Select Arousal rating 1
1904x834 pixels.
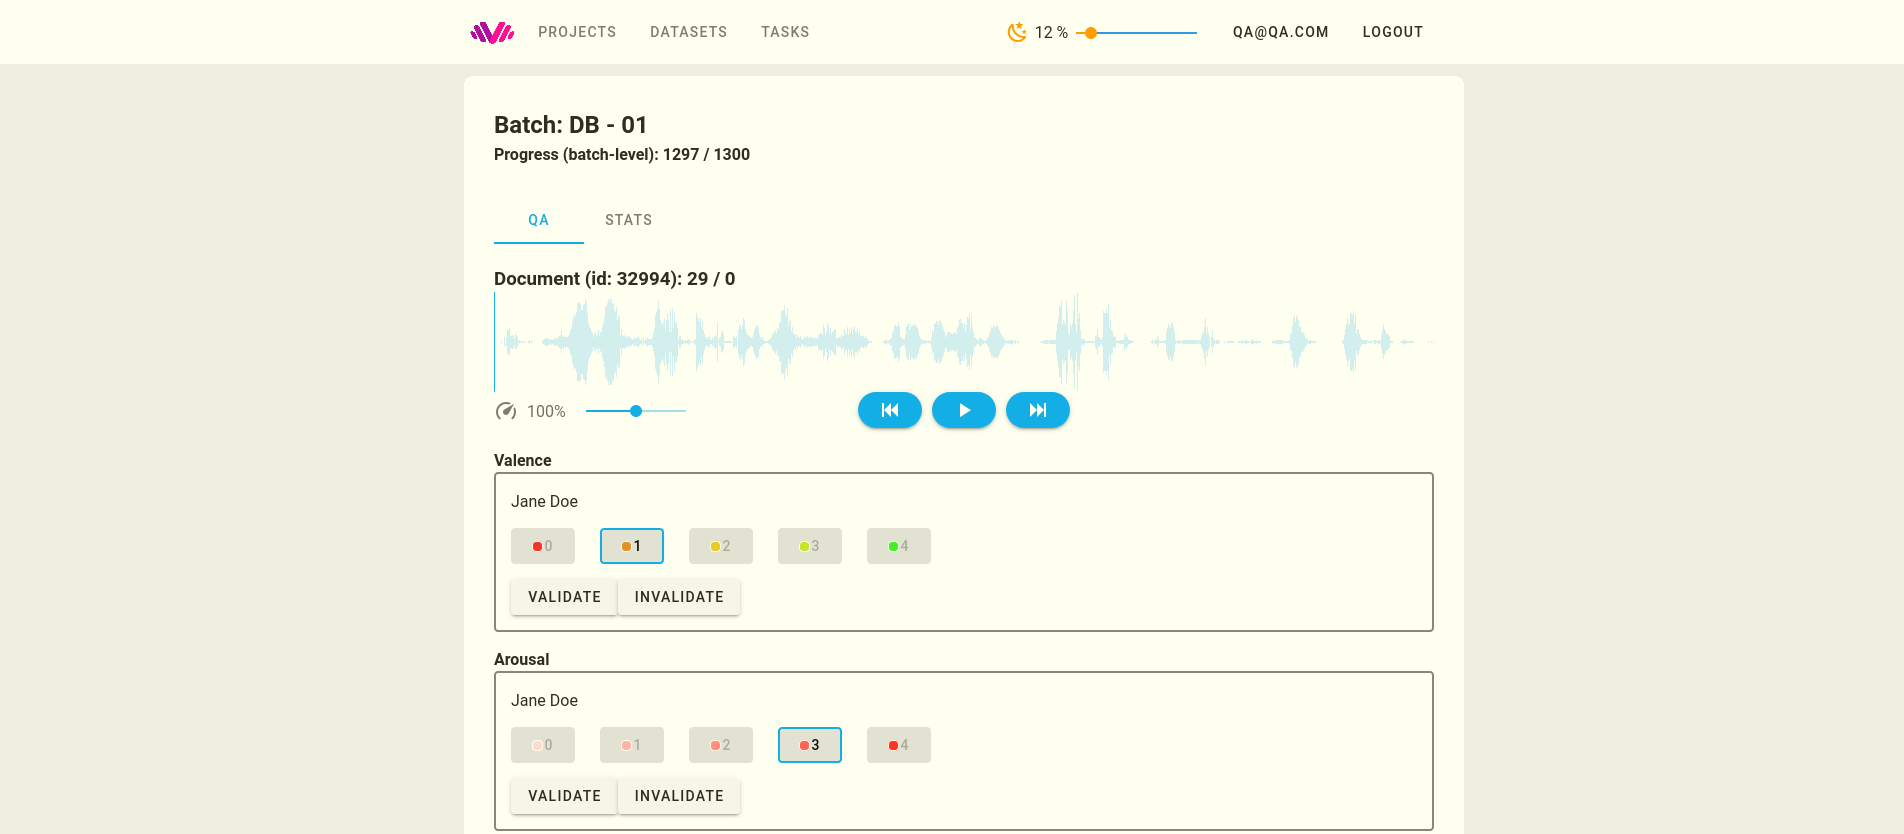pyautogui.click(x=632, y=745)
